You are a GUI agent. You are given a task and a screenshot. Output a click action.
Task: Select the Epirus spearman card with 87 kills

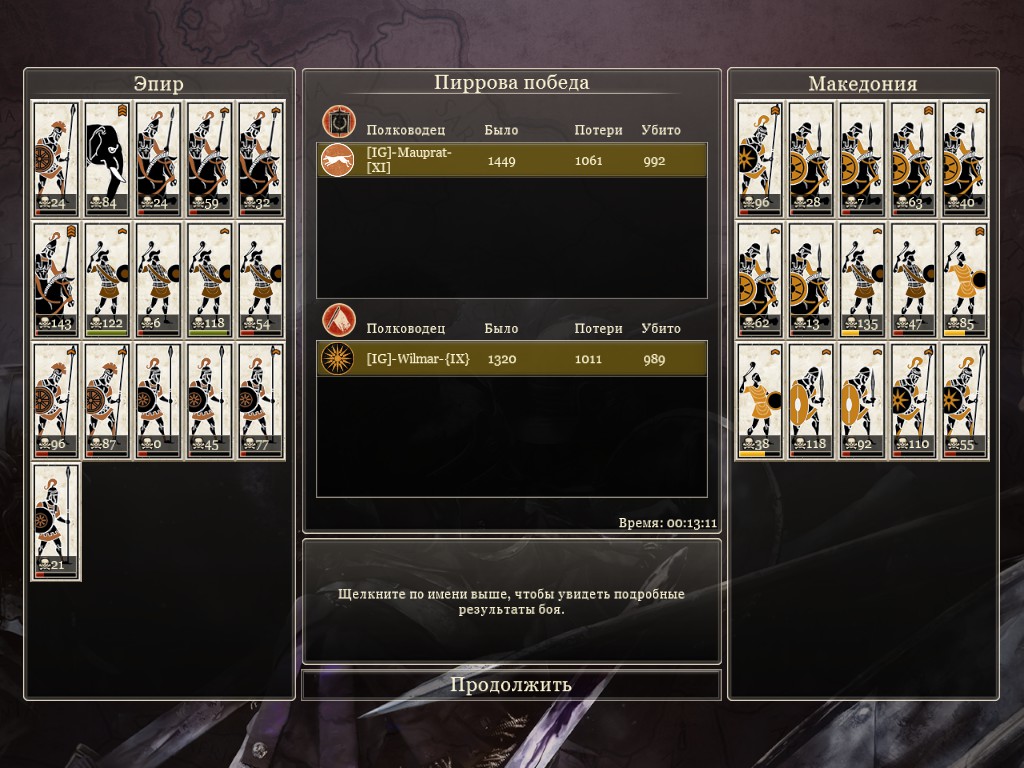click(x=107, y=401)
